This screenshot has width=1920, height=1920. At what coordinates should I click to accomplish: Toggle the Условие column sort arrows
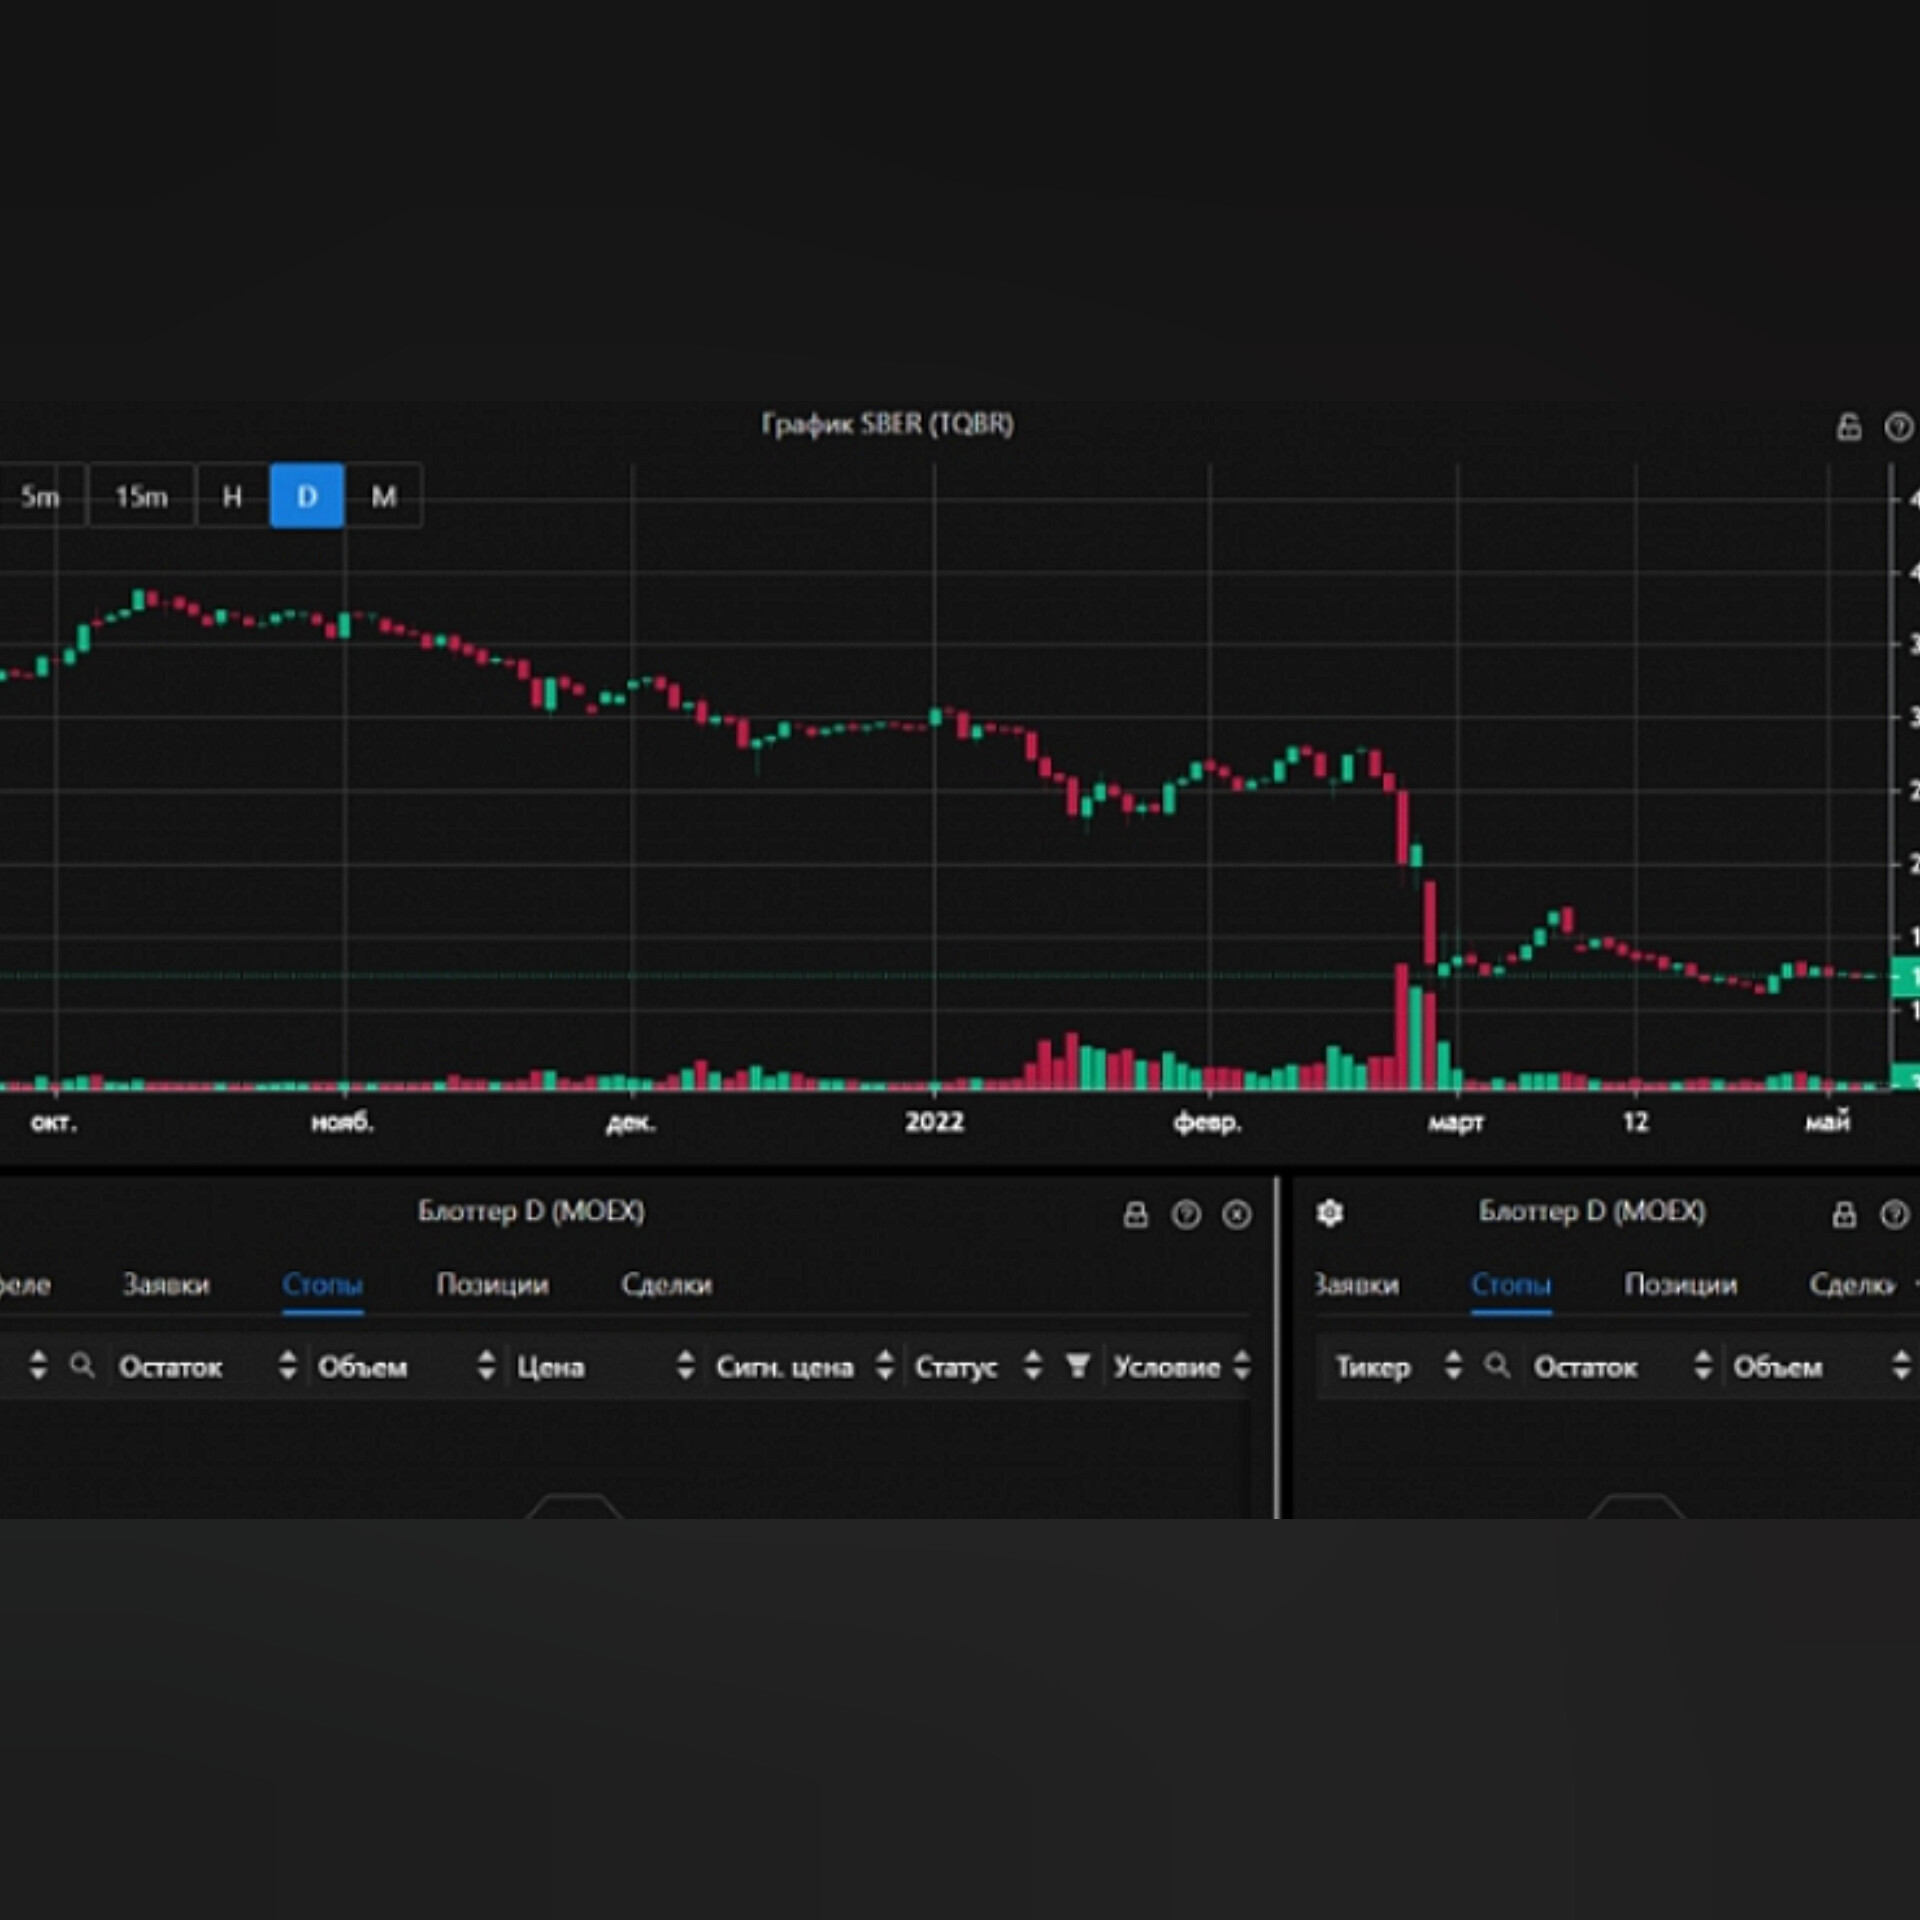click(x=1241, y=1365)
